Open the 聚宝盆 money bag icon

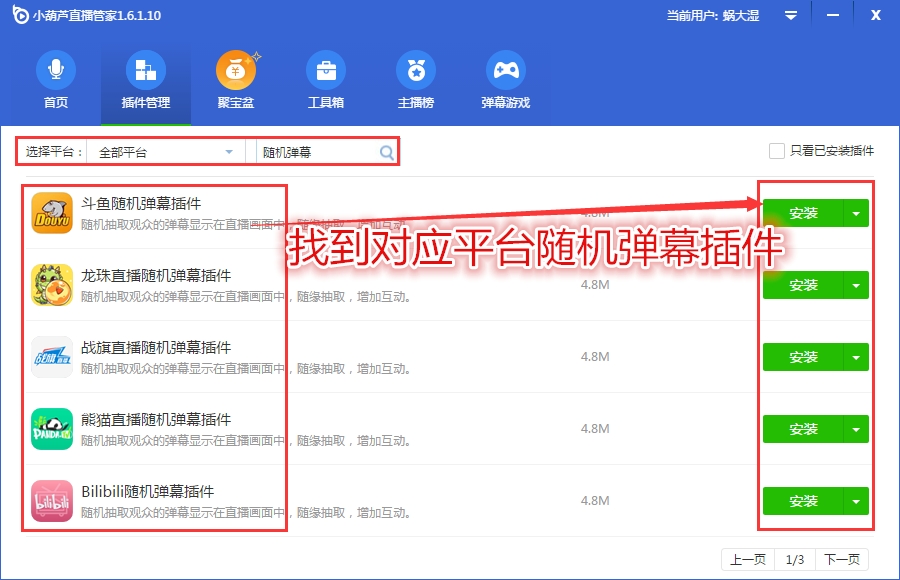(x=236, y=70)
